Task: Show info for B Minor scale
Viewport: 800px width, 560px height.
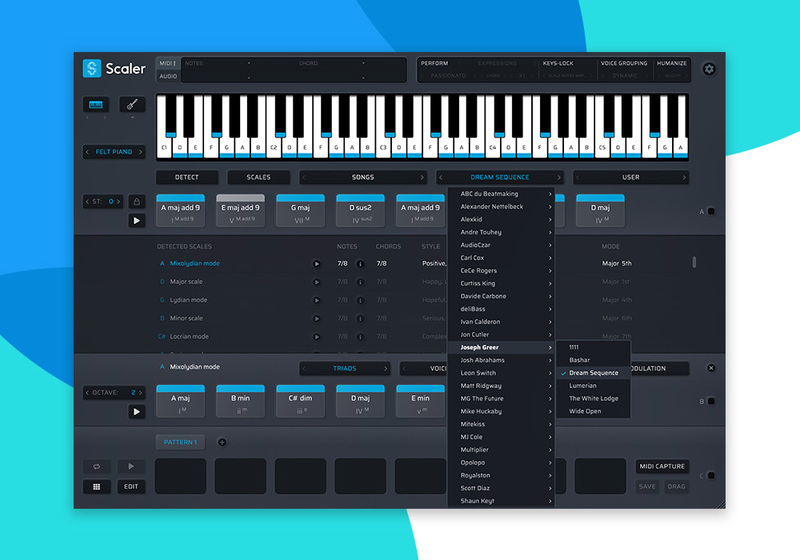Action: [x=360, y=319]
